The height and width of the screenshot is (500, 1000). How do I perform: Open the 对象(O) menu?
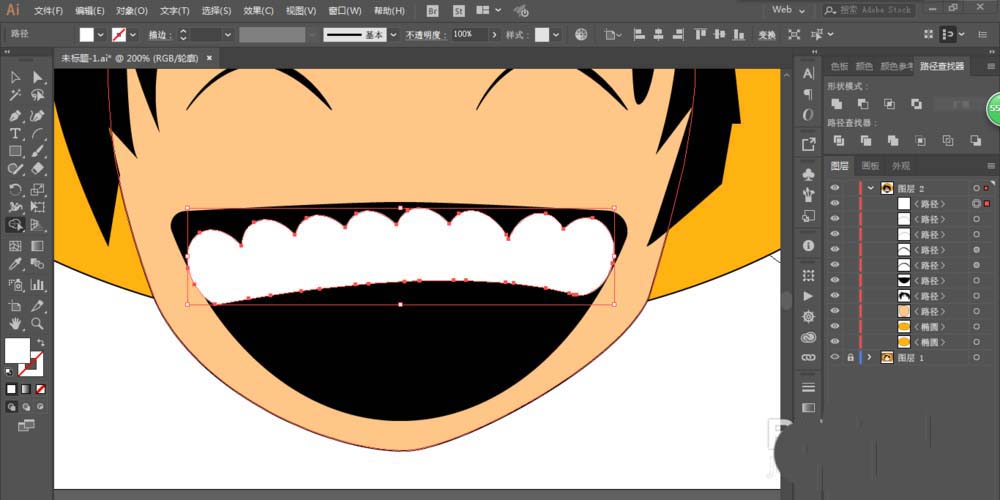[x=132, y=11]
